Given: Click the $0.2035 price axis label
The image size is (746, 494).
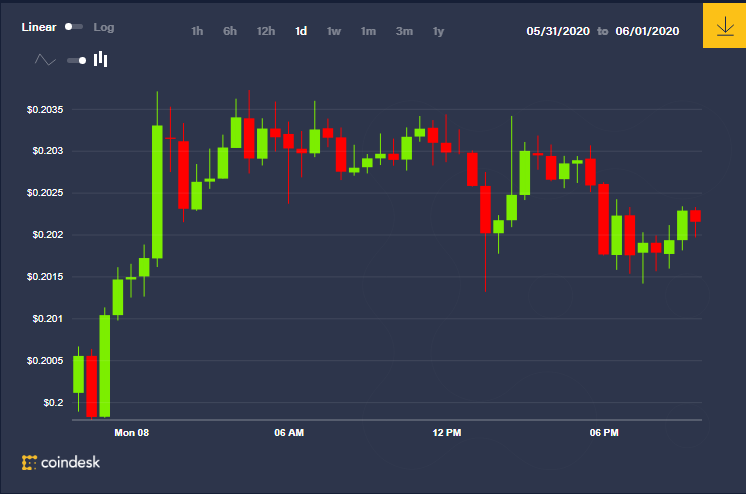Looking at the screenshot, I should [45, 110].
